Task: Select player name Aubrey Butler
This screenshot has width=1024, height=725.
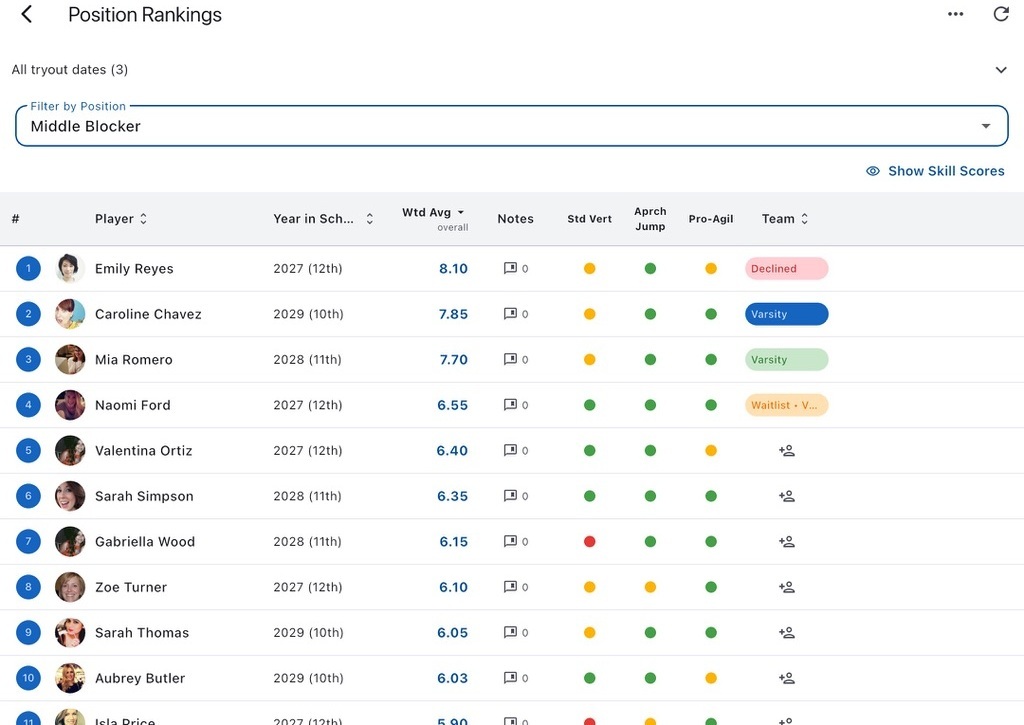Action: (140, 678)
